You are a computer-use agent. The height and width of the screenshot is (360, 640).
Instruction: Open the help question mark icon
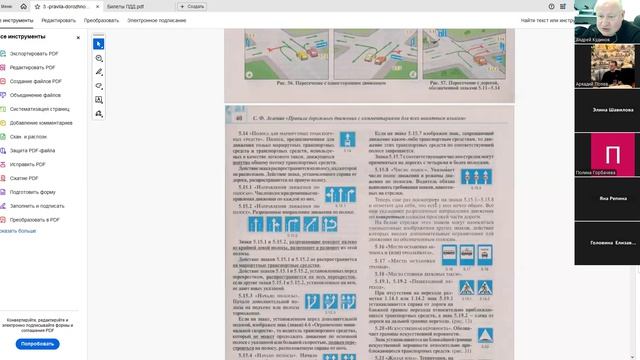click(x=551, y=7)
